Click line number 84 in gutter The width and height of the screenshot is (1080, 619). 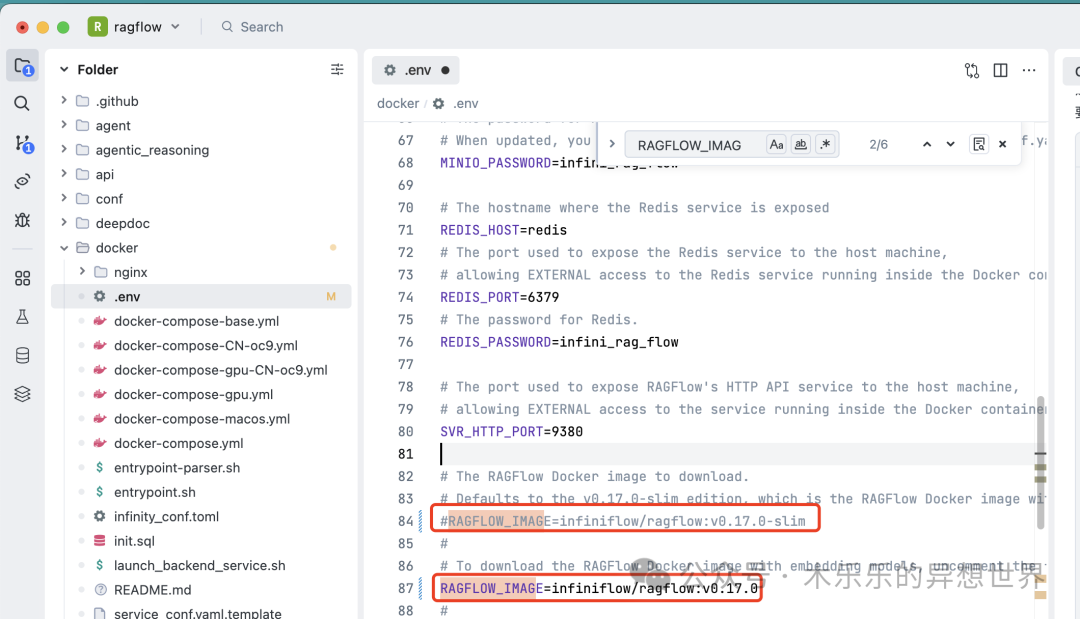pos(405,521)
